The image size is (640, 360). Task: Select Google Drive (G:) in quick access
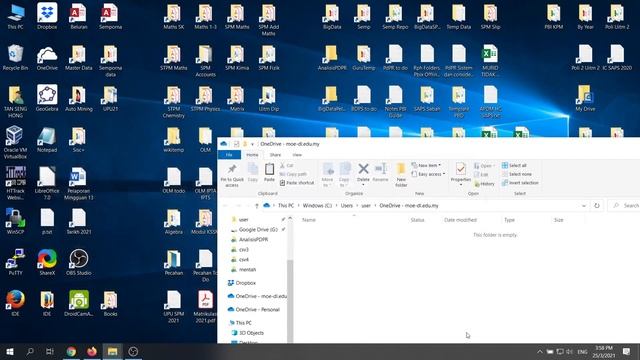[254, 229]
